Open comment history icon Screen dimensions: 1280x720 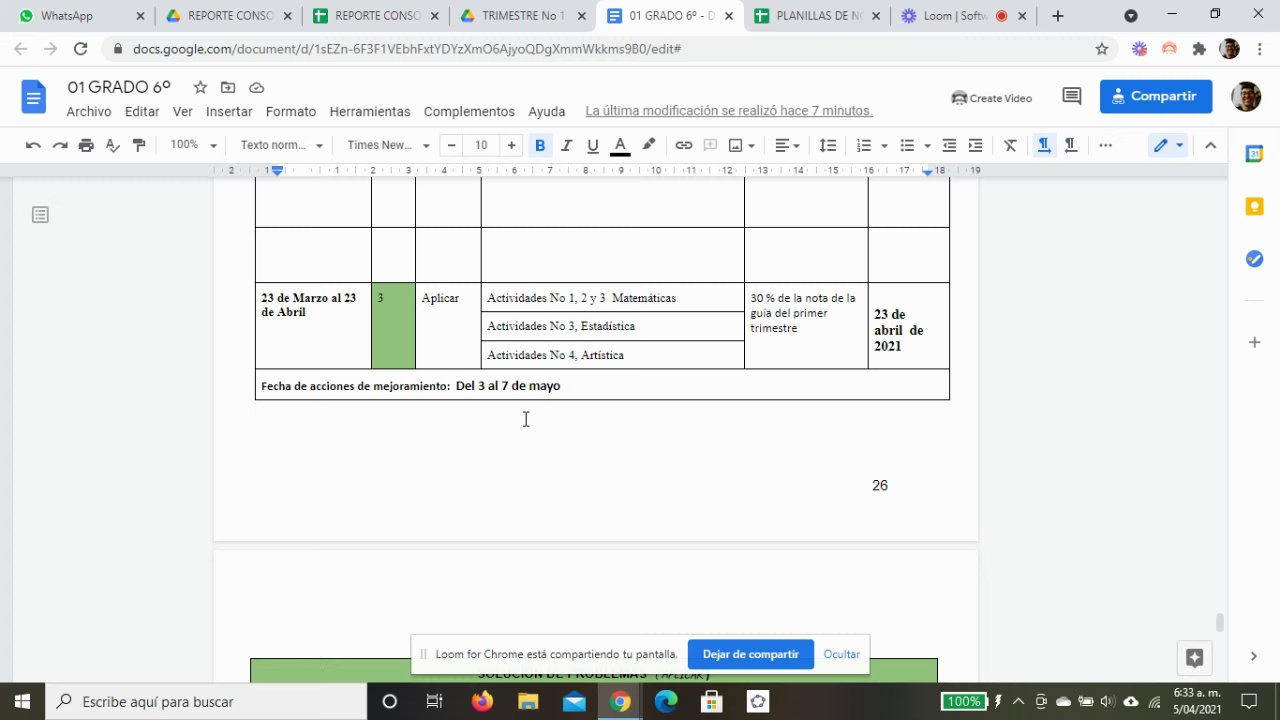pos(1072,97)
